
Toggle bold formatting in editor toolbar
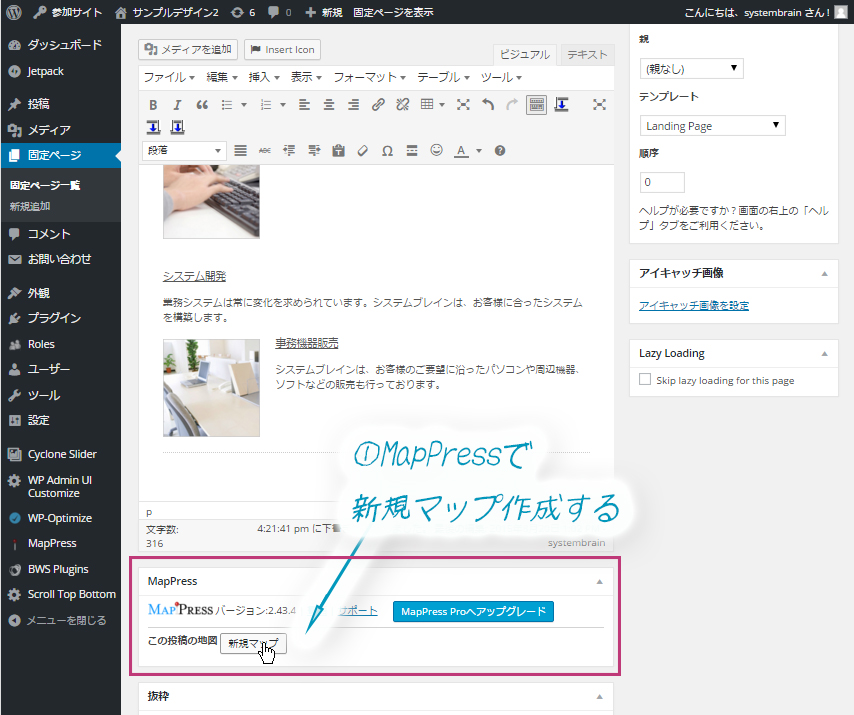click(153, 104)
